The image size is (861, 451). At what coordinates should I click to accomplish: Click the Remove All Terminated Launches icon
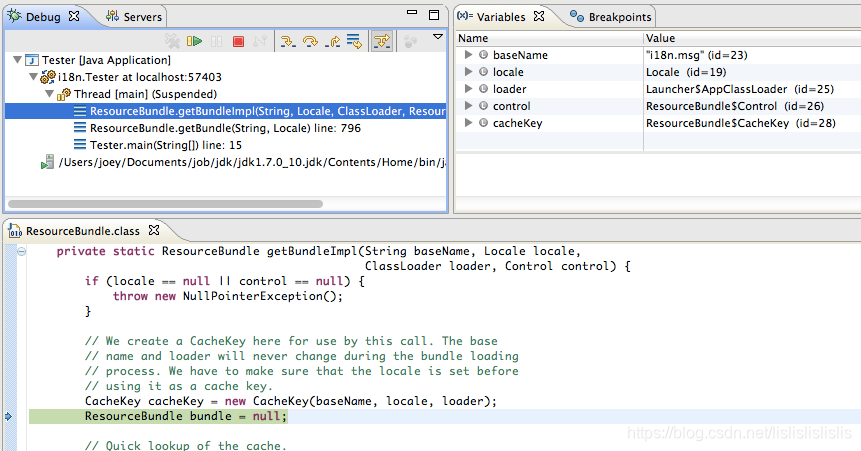tap(172, 41)
